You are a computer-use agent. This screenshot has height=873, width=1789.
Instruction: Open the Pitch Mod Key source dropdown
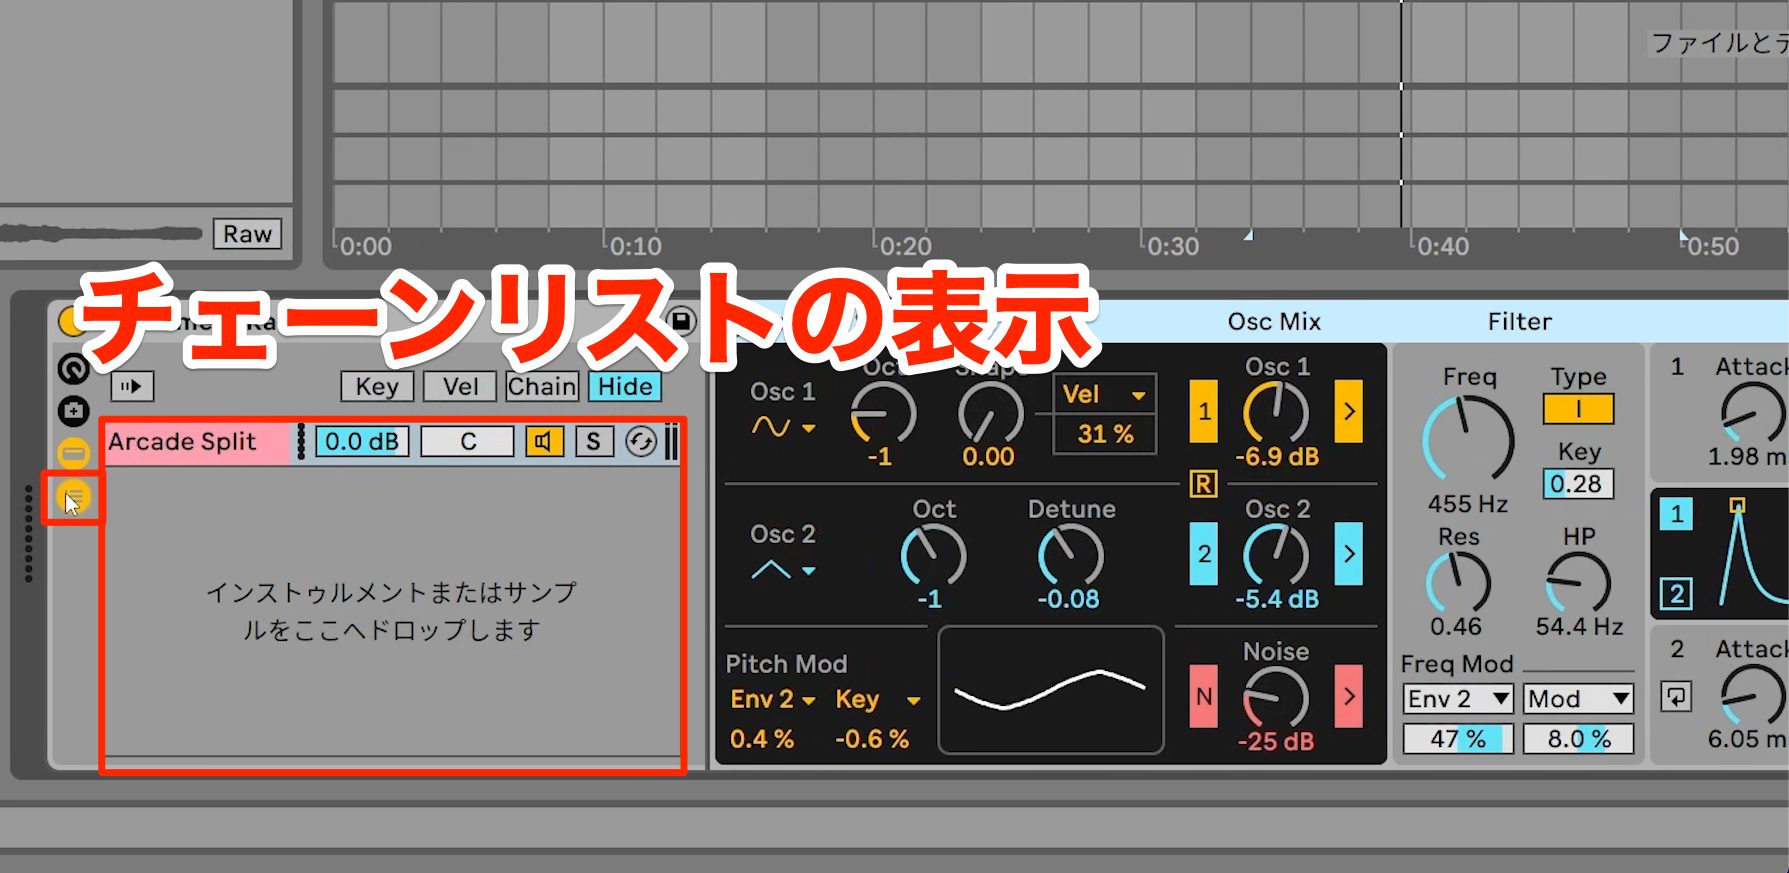878,699
